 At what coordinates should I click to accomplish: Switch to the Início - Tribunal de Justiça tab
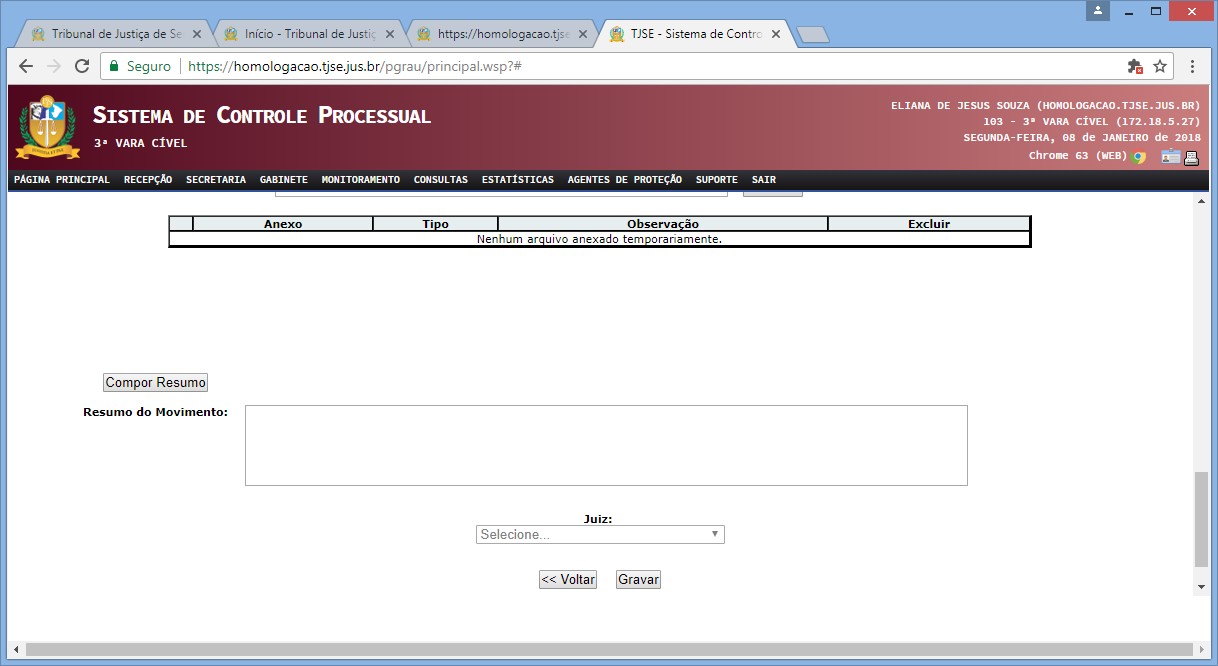pos(310,34)
